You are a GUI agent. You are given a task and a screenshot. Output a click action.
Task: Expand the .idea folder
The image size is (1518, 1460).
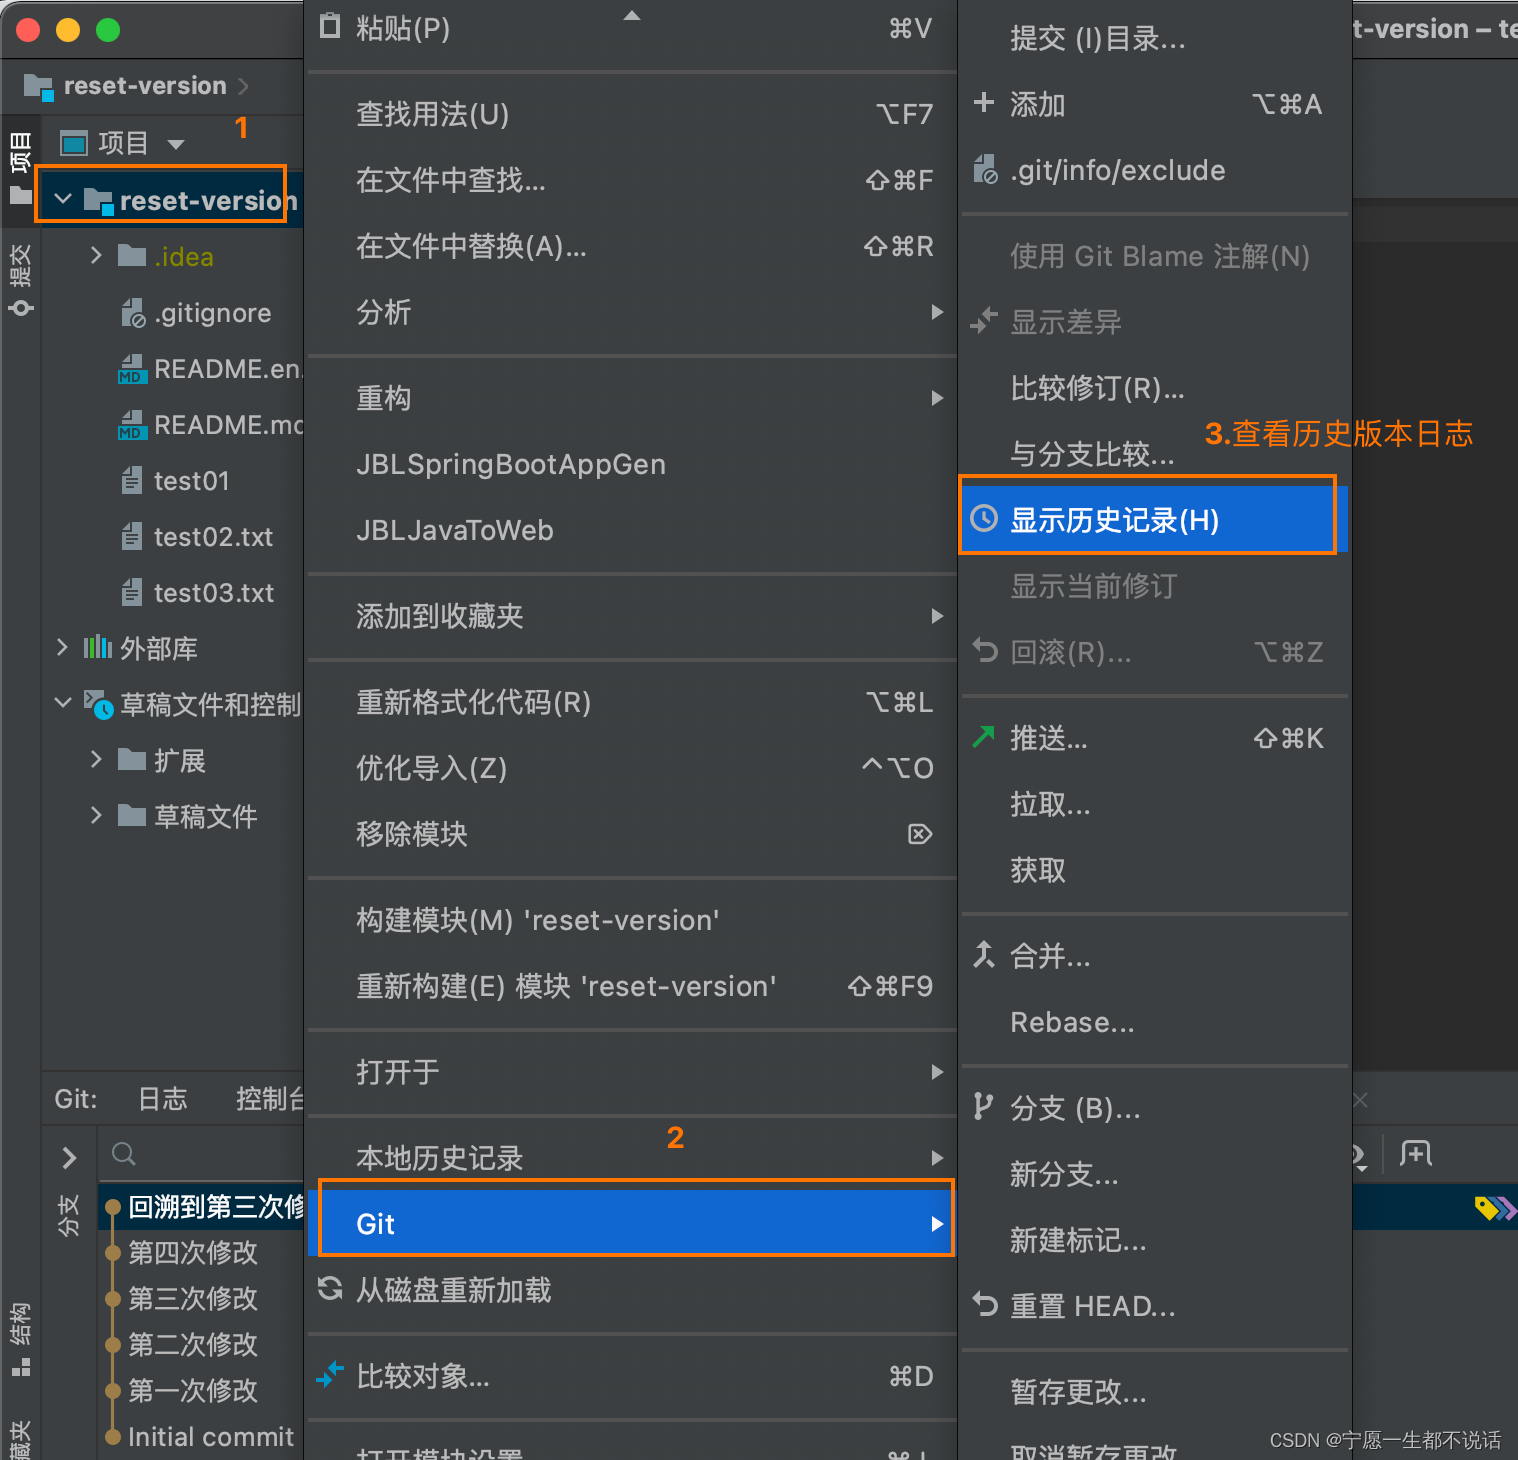coord(96,255)
